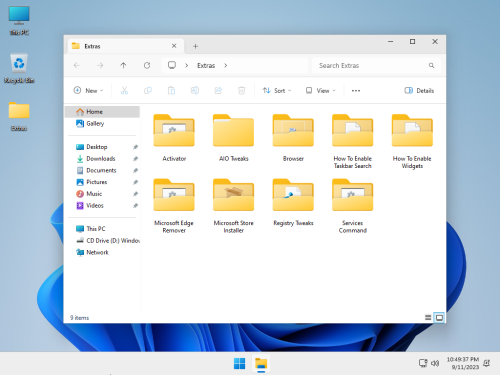This screenshot has height=375, width=500.
Task: Select How To Enable Widgets folder
Action: click(412, 141)
